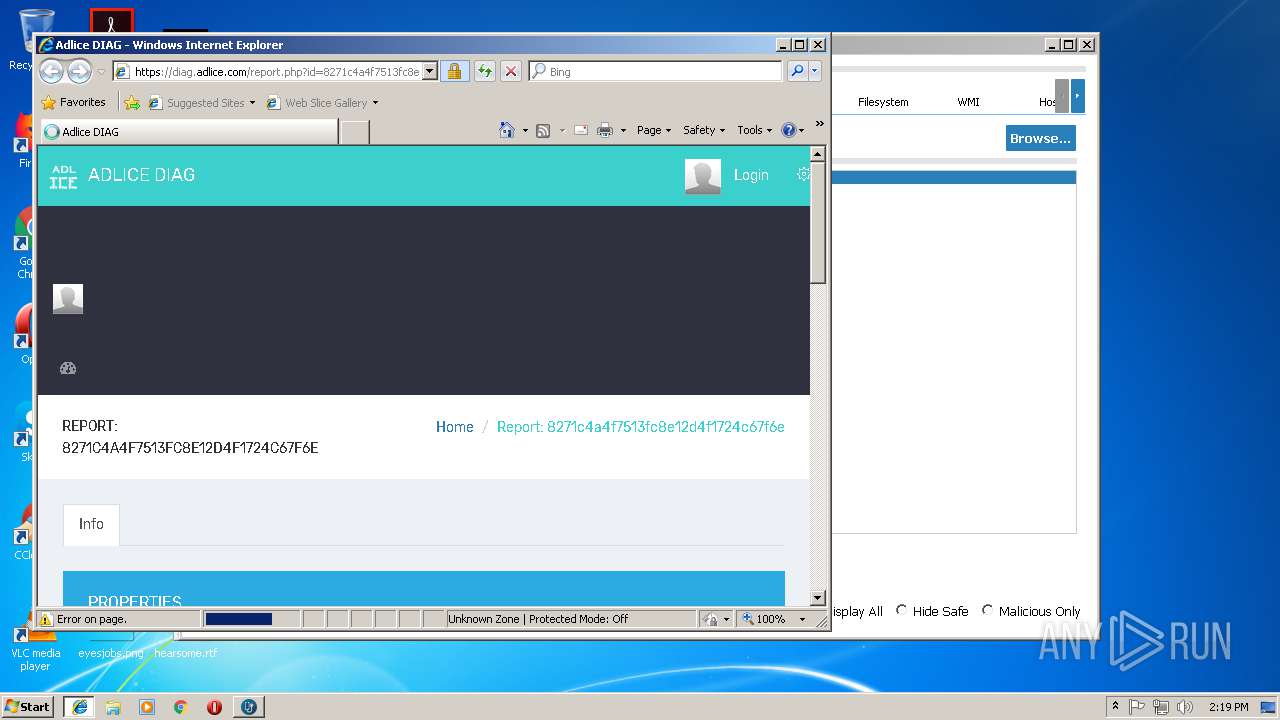The width and height of the screenshot is (1280, 720).
Task: Select the Adlice DIAG browser tab
Action: point(188,131)
